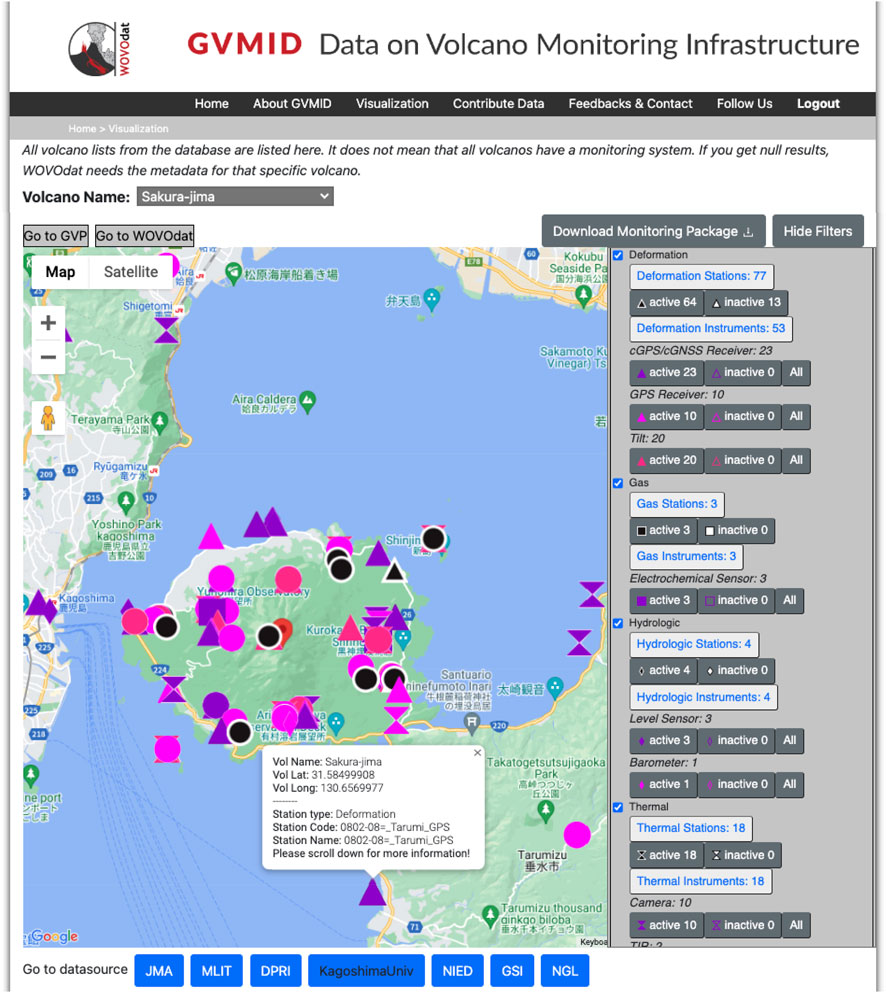Click the white-outlined black triangle marker near Shinjima
This screenshot has height=993, width=886.
coord(395,571)
